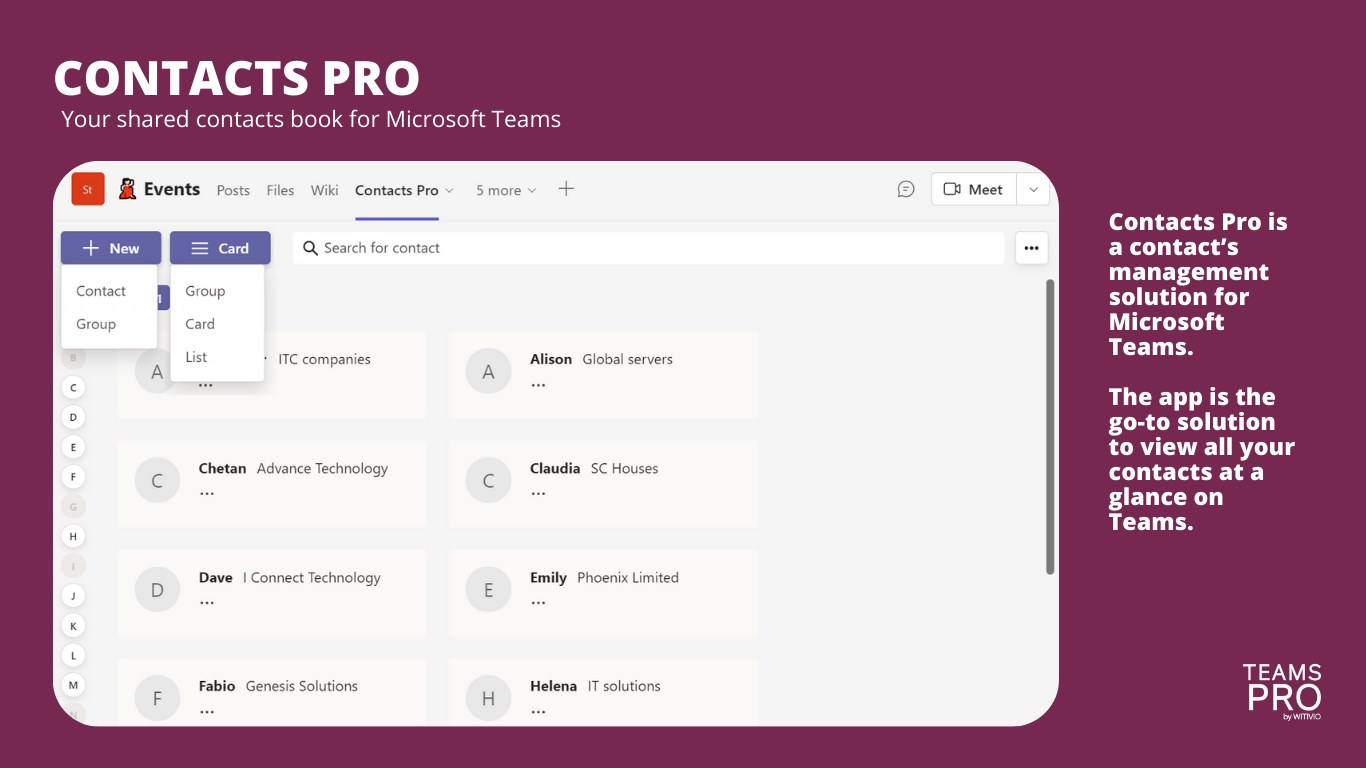
Task: Jump to letter M in alphabet index
Action: pyautogui.click(x=73, y=685)
